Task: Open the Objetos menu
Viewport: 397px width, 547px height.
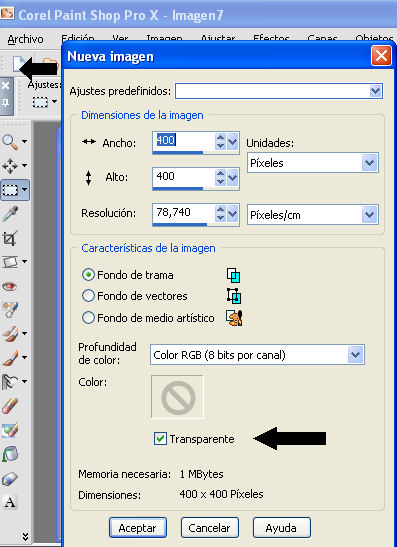Action: (x=374, y=38)
